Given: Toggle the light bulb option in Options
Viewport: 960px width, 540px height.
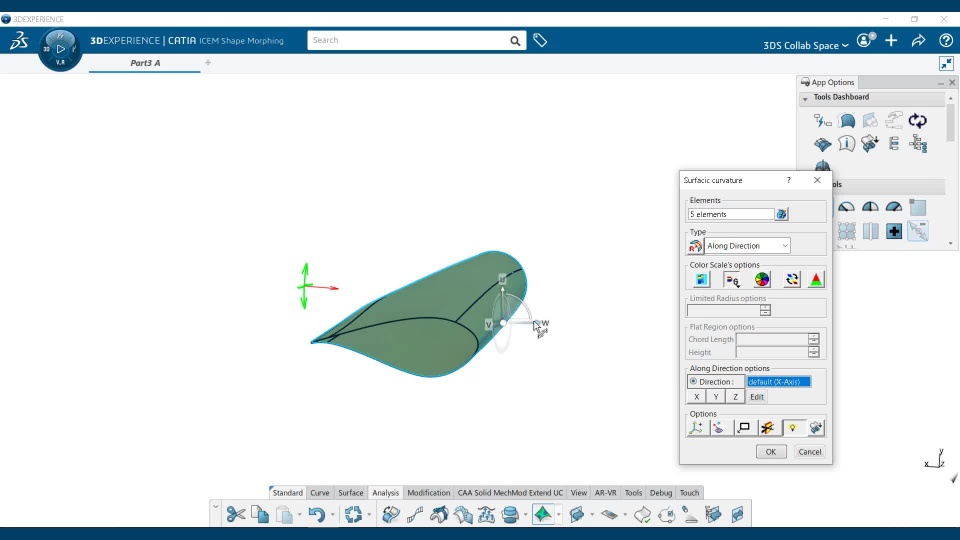Looking at the screenshot, I should coord(792,428).
